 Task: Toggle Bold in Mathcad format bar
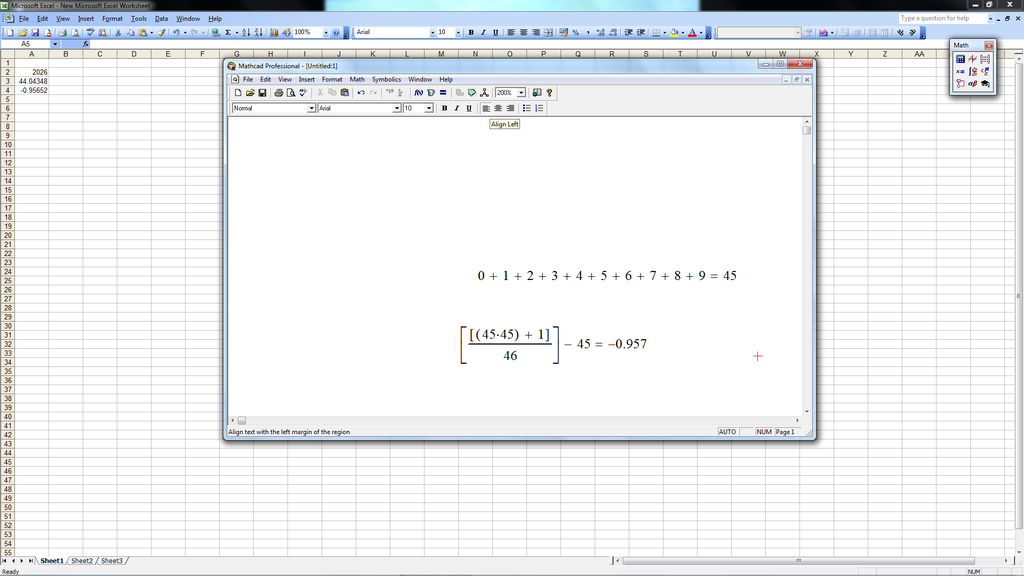444,108
